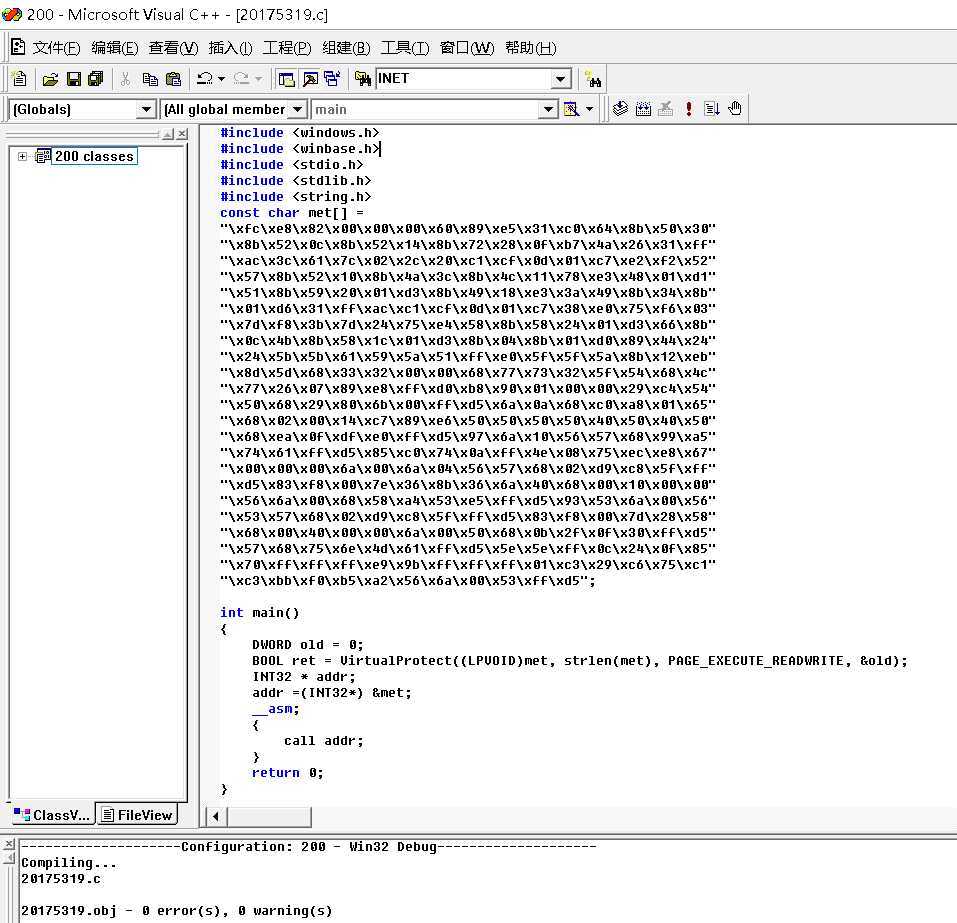This screenshot has width=957, height=923.
Task: Open the 编辑(E) menu
Action: (115, 48)
